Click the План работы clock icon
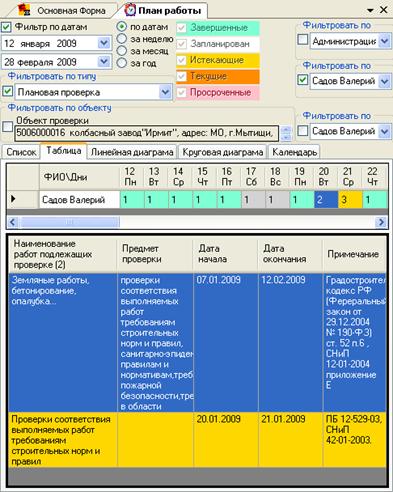Screen dimensions: 393x492 [130, 10]
